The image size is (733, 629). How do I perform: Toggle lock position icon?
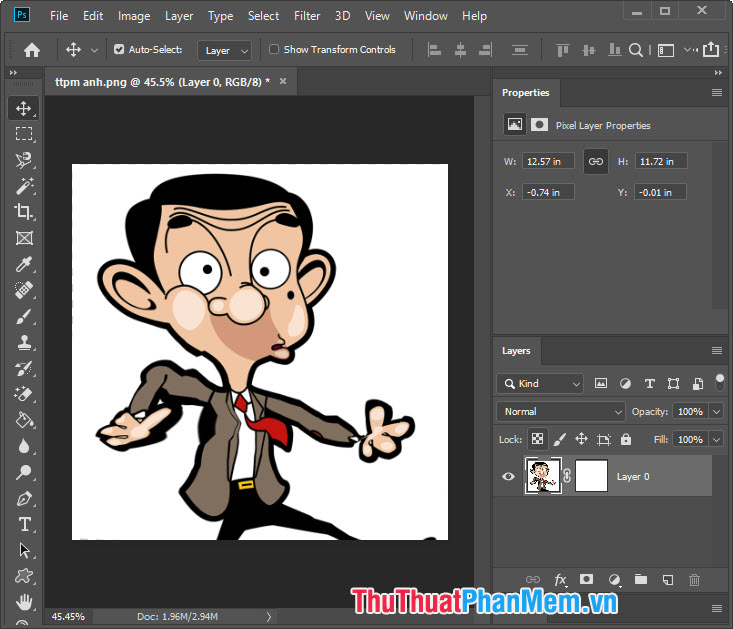[582, 439]
